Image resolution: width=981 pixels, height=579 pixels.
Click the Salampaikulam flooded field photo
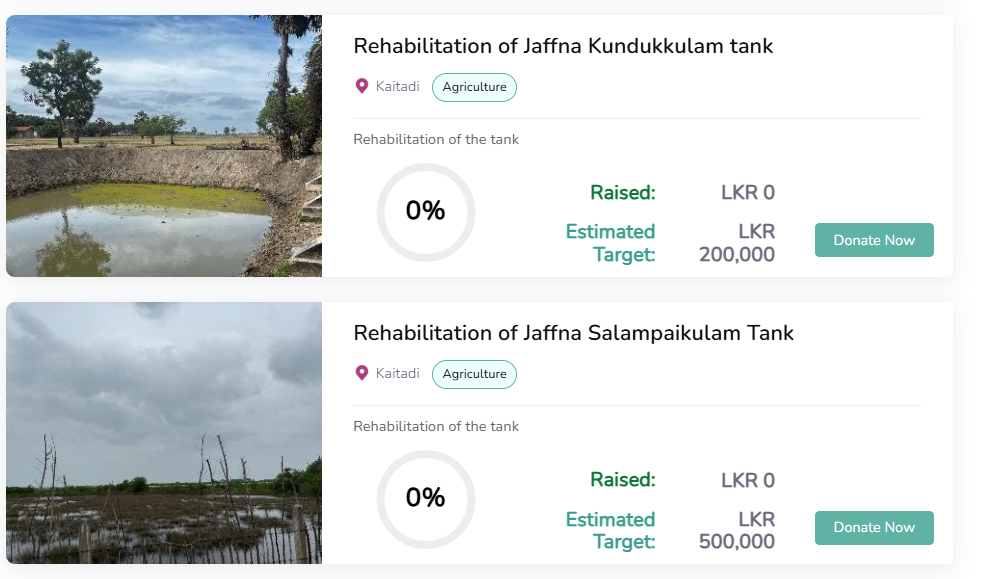point(164,433)
